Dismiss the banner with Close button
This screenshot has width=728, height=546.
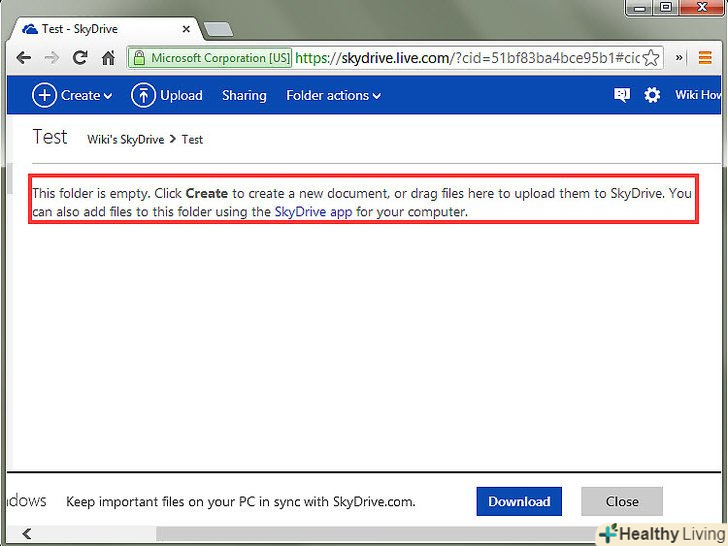tap(622, 501)
